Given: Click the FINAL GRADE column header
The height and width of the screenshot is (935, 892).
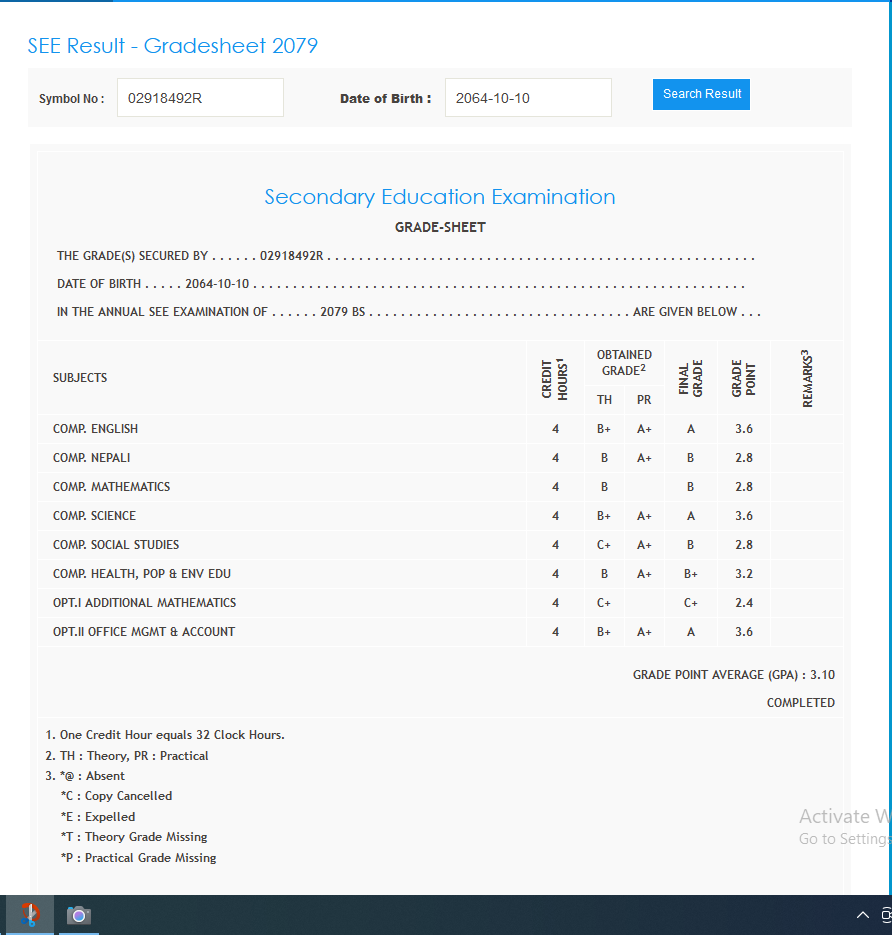Looking at the screenshot, I should tap(691, 378).
